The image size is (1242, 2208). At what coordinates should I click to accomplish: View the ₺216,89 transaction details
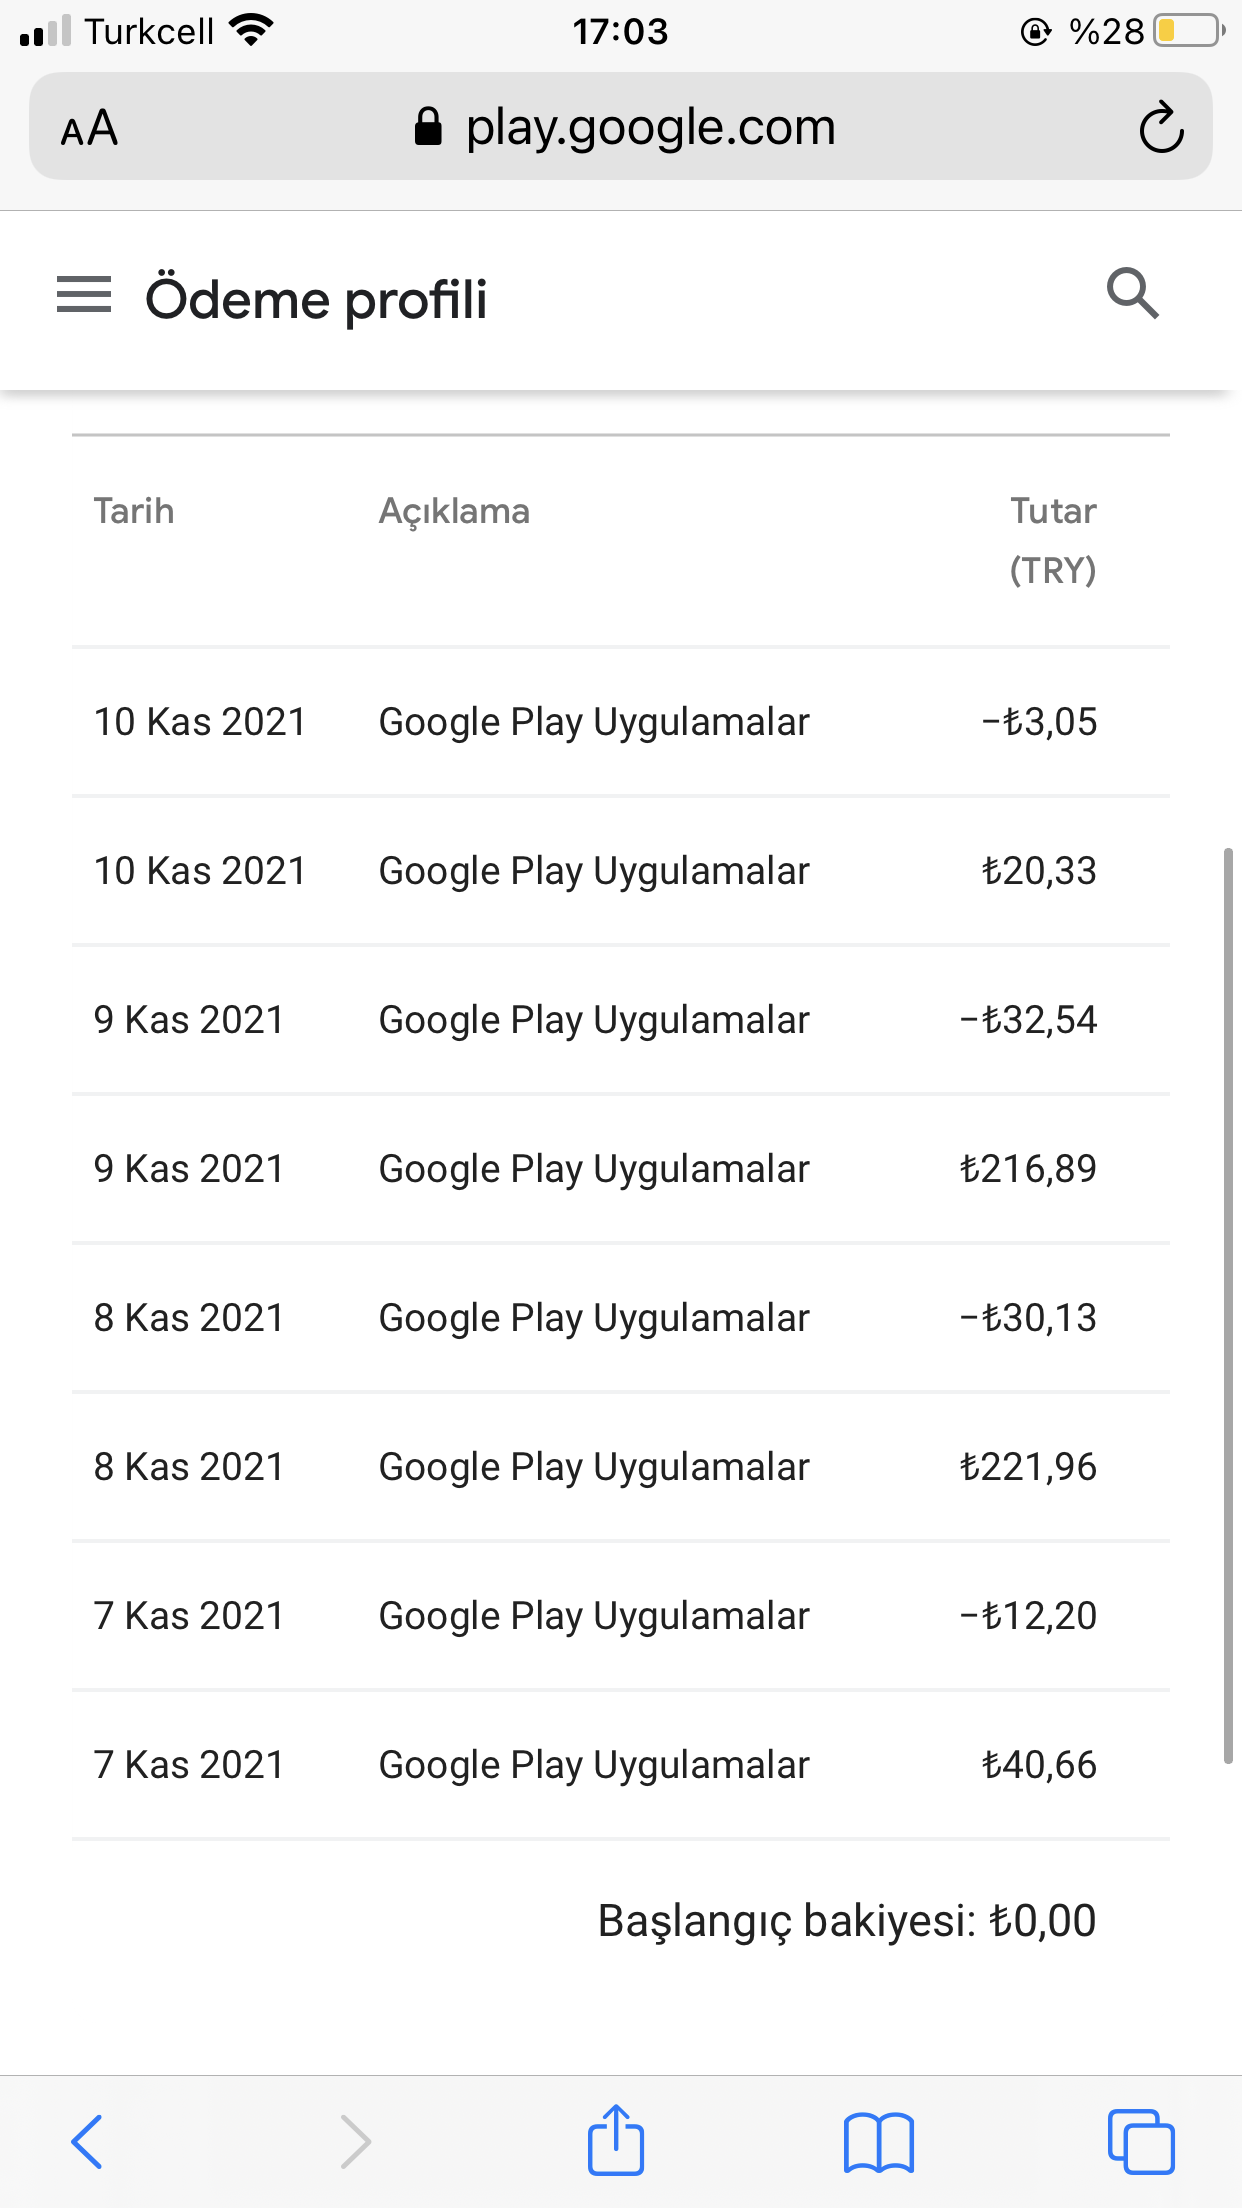tap(621, 1169)
